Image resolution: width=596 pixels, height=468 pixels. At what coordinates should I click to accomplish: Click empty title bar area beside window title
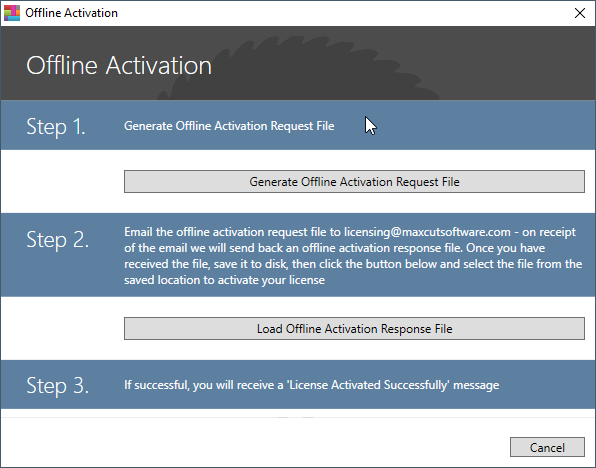click(342, 13)
